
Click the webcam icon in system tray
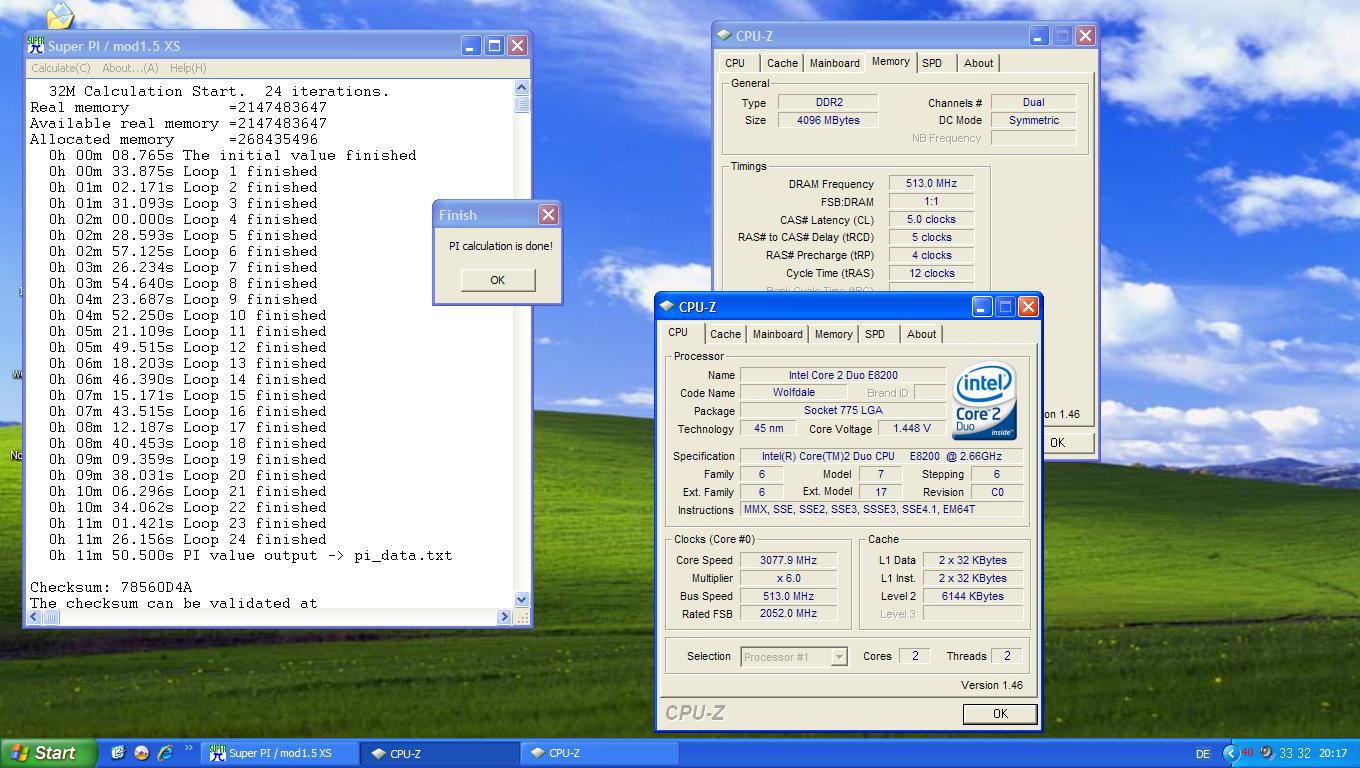1266,753
